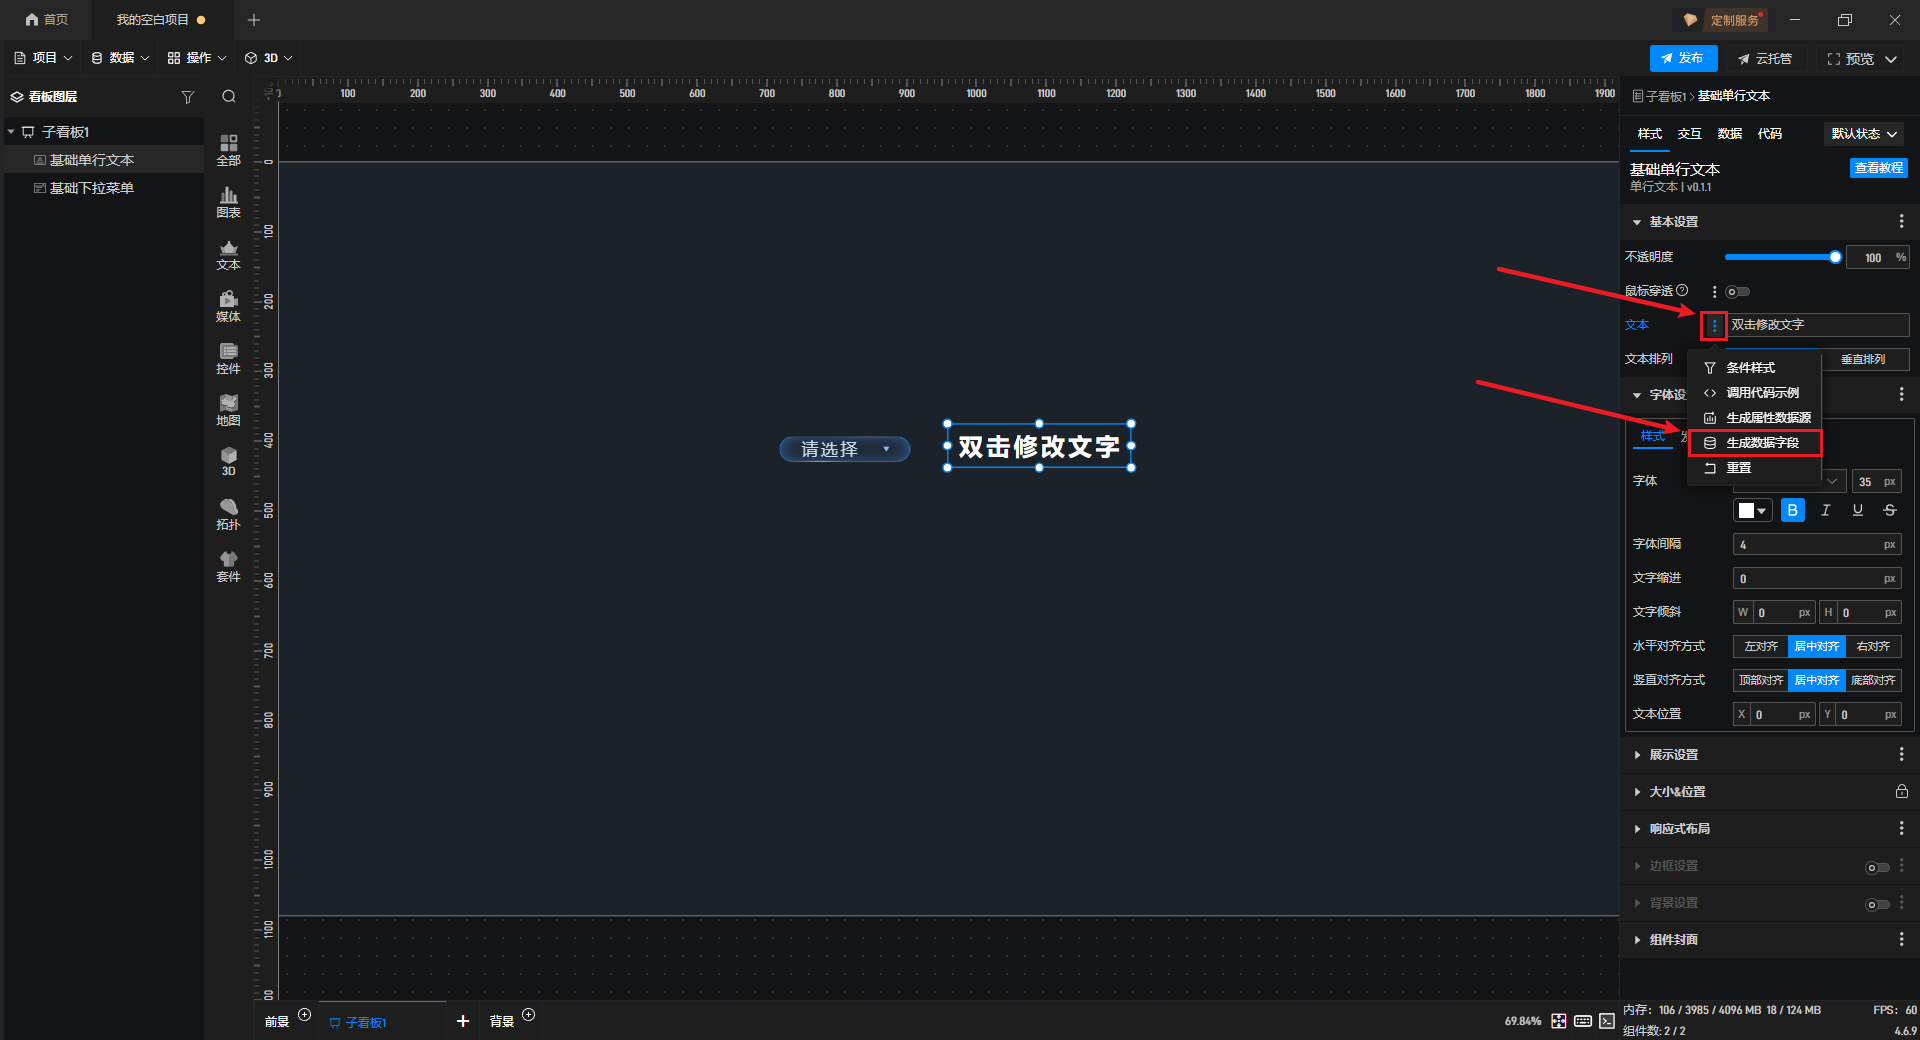Choose 生成数据字段 from the context menu
This screenshot has width=1920, height=1040.
pos(1761,443)
